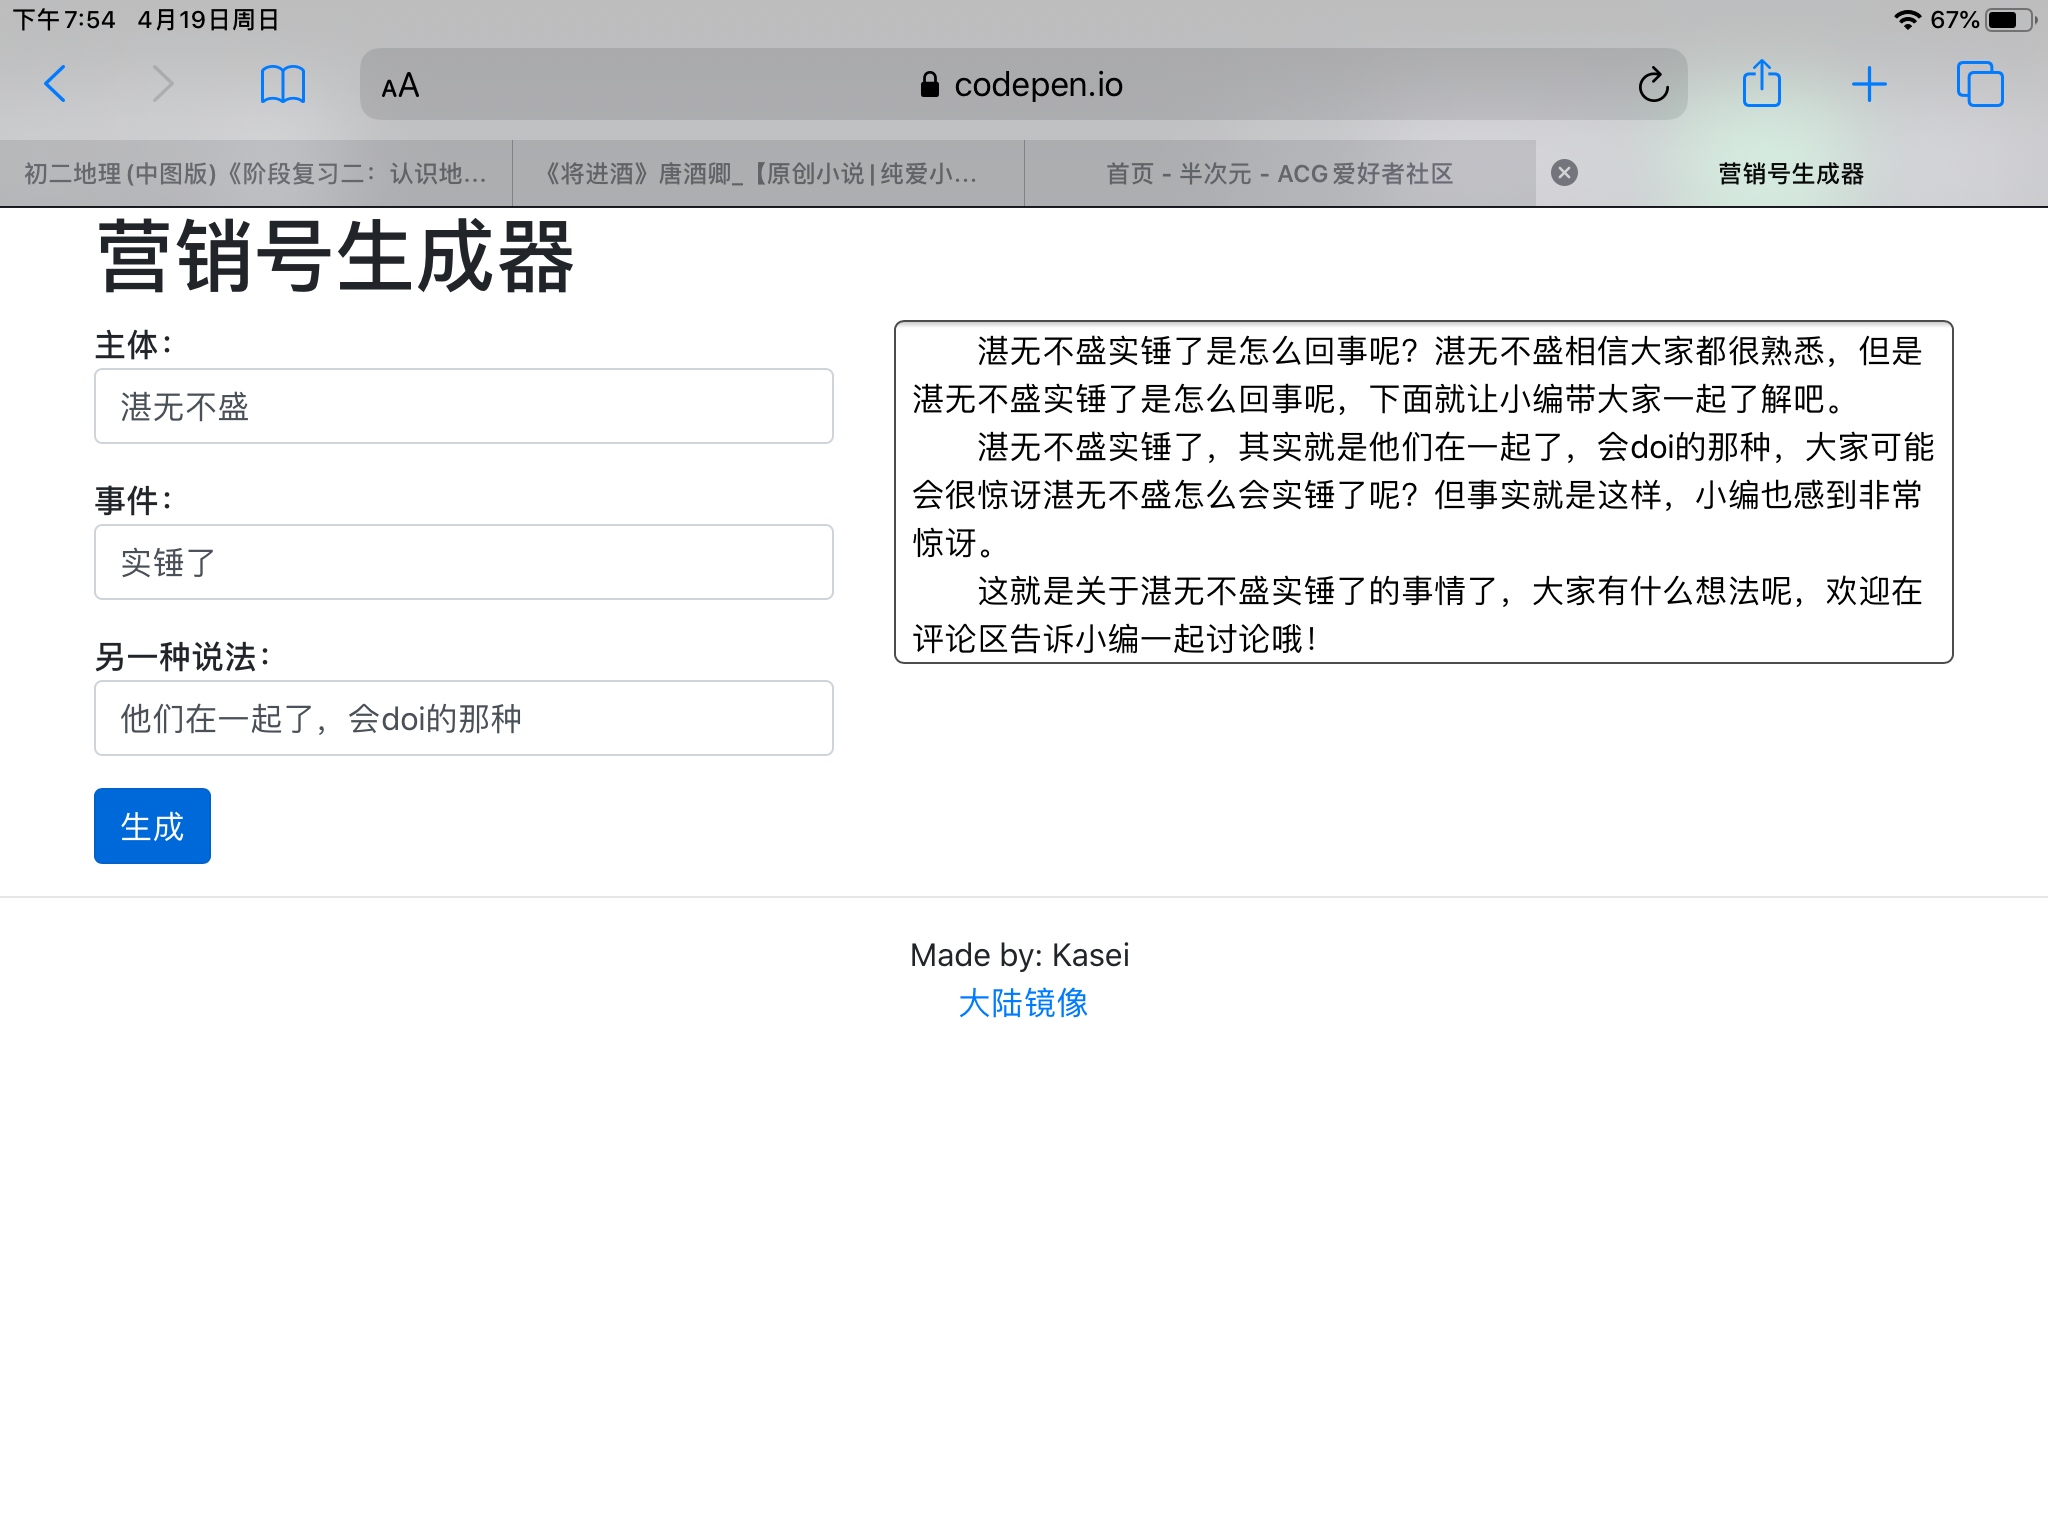This screenshot has height=1536, width=2048.
Task: Close the 营销号生成器 tab
Action: pos(1564,173)
